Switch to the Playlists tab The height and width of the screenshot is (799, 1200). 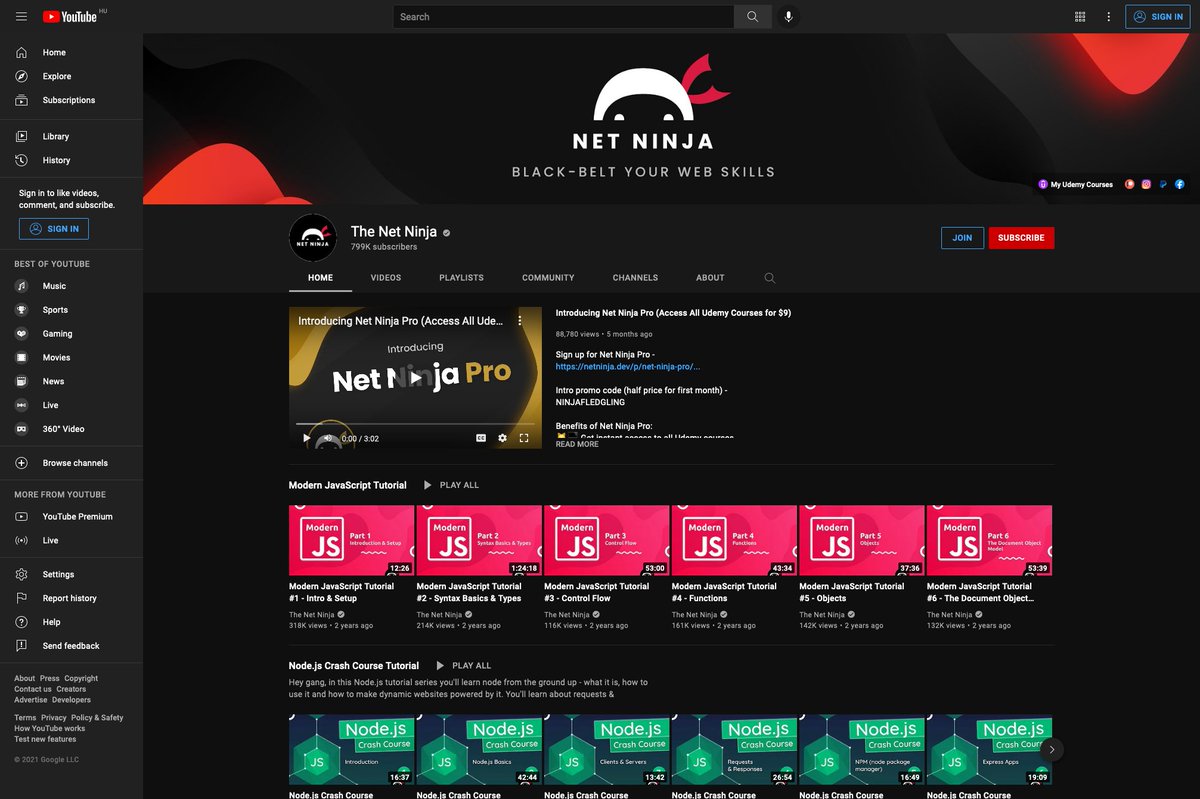click(461, 278)
